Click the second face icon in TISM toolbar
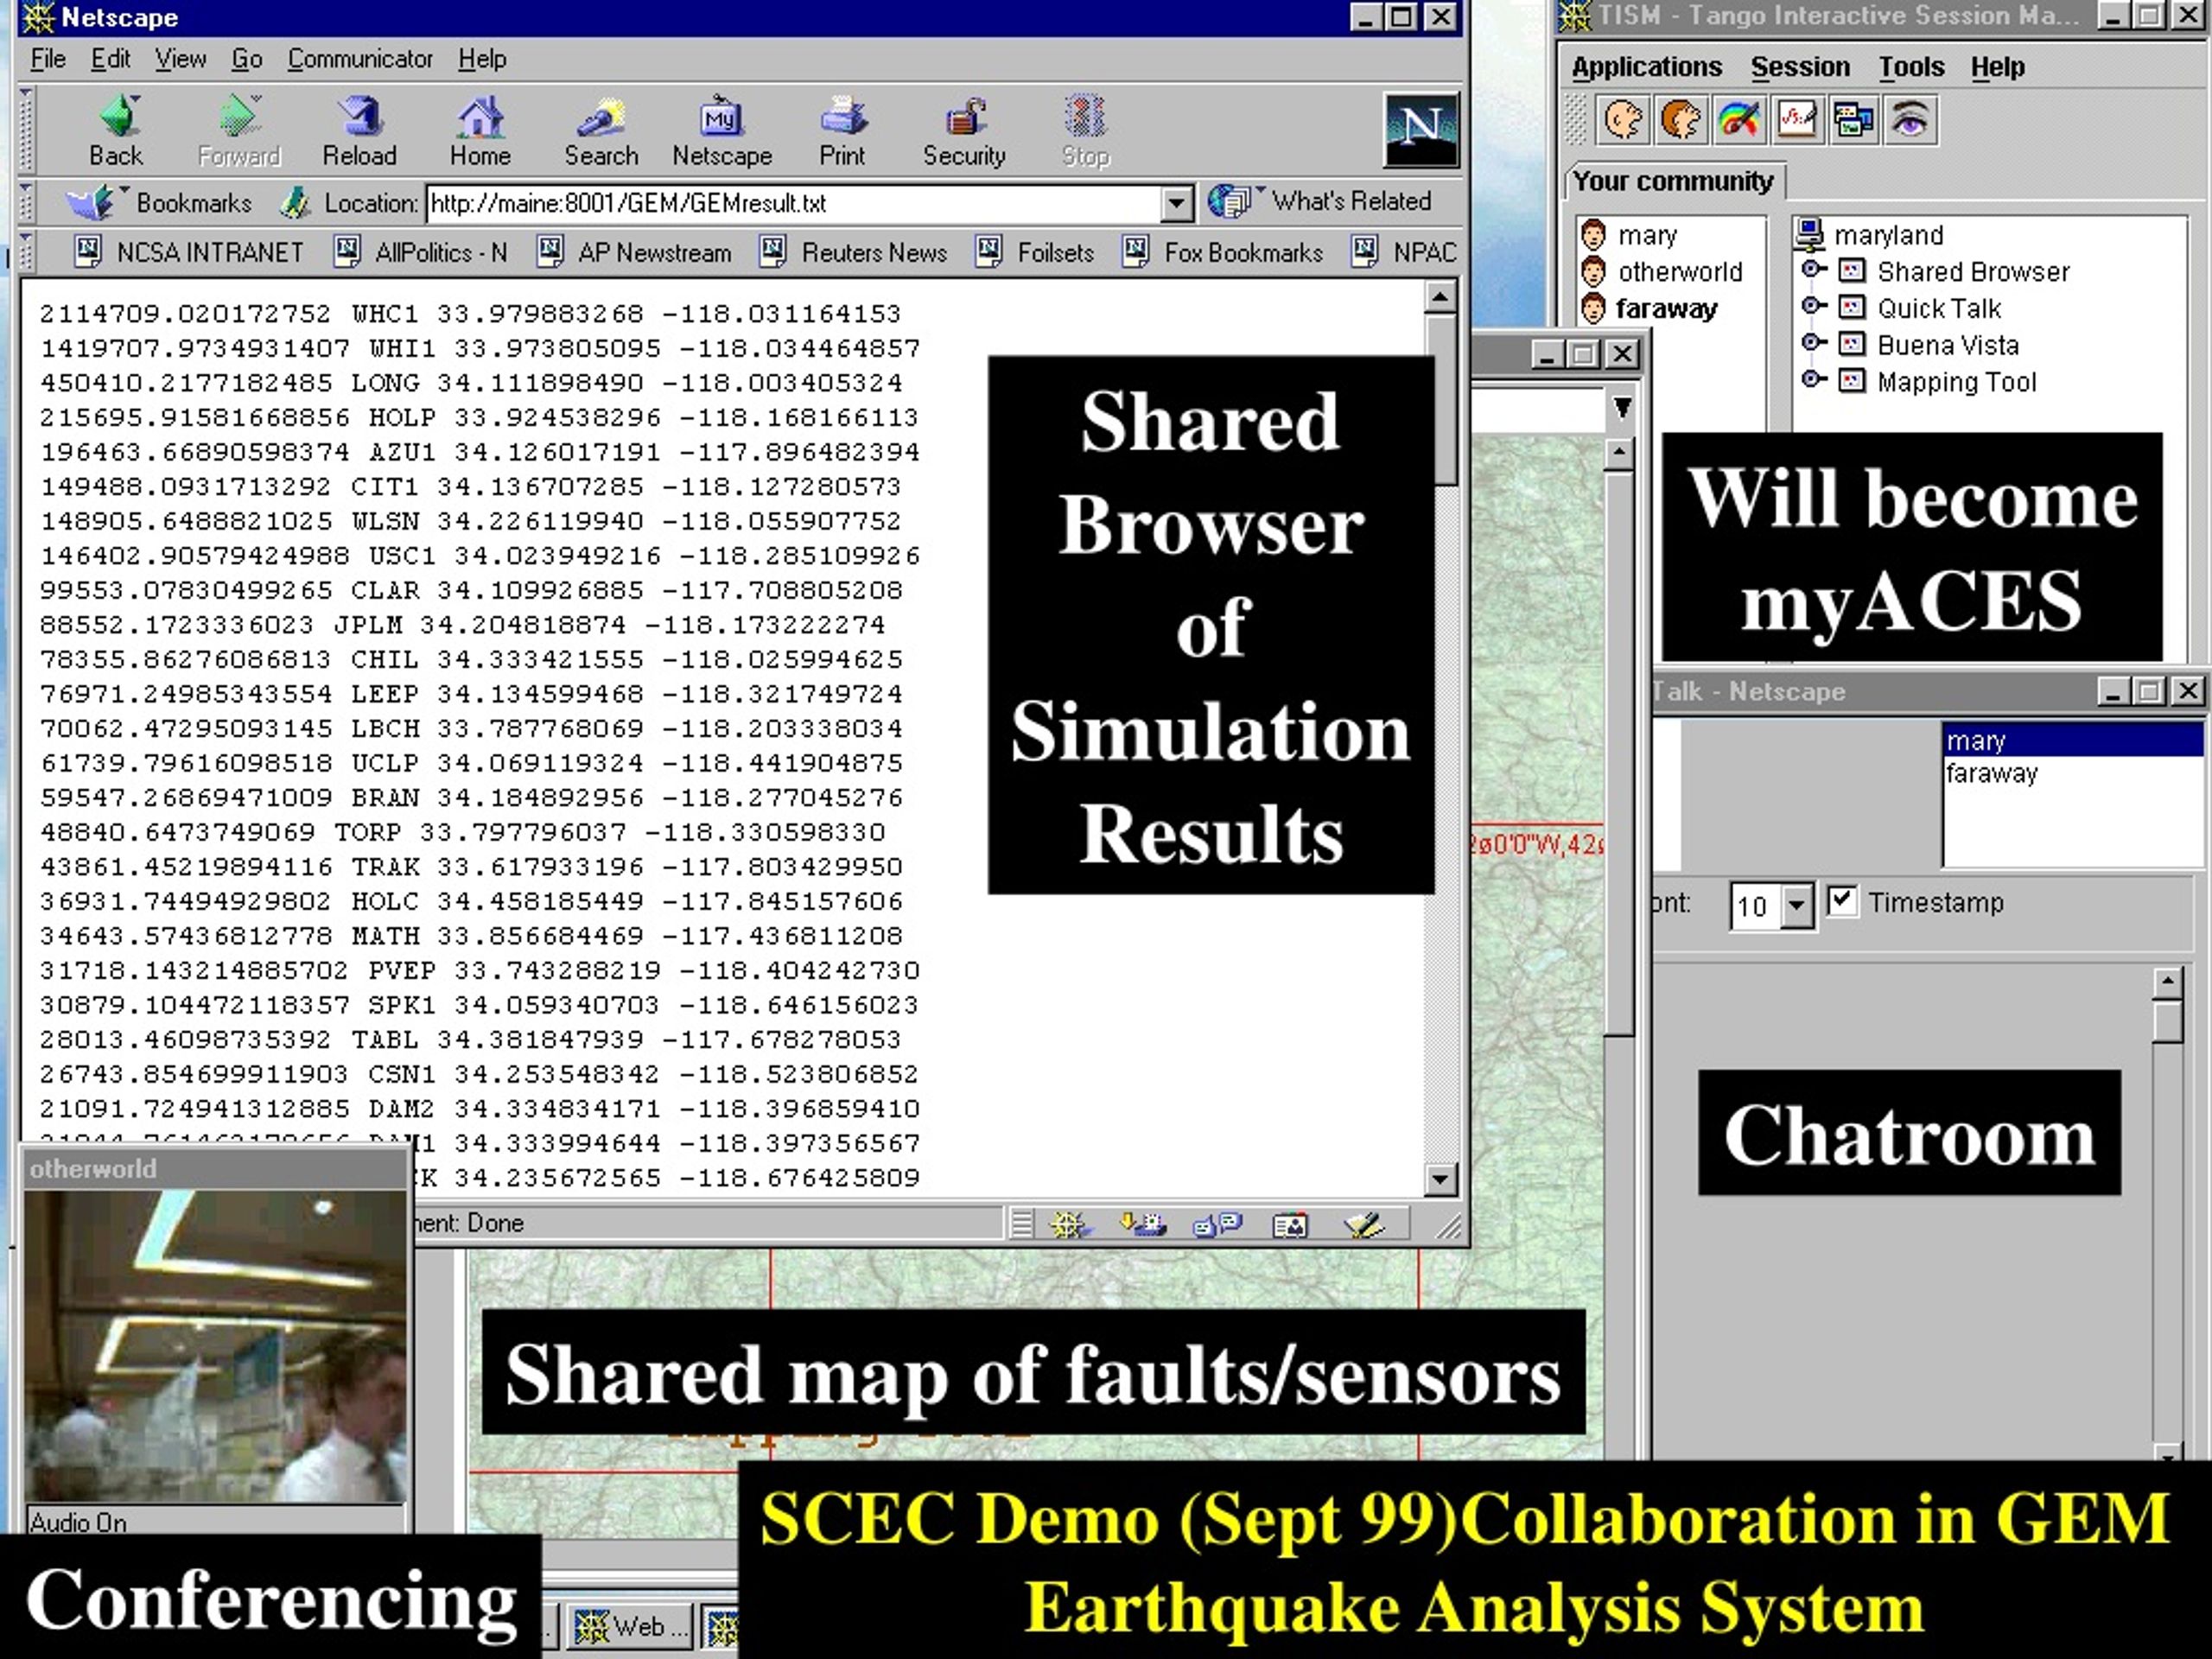Viewport: 2212px width, 1659px height. (x=1681, y=121)
